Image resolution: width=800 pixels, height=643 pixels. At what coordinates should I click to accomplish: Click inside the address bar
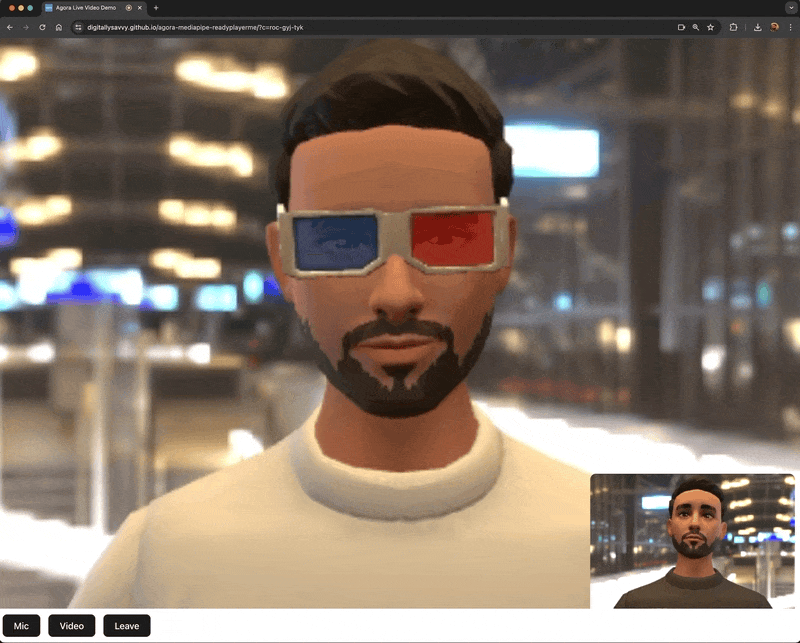pyautogui.click(x=250, y=29)
